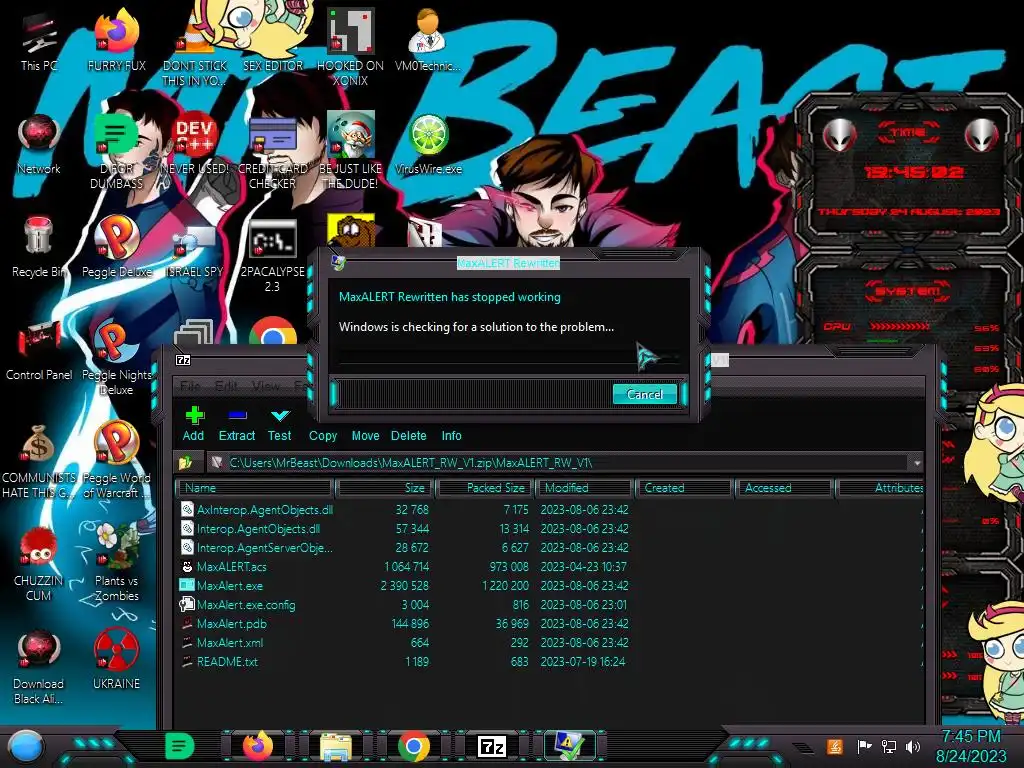Cancel the MaxALERT Rewritten error dialog
Viewport: 1024px width, 768px height.
(x=645, y=394)
